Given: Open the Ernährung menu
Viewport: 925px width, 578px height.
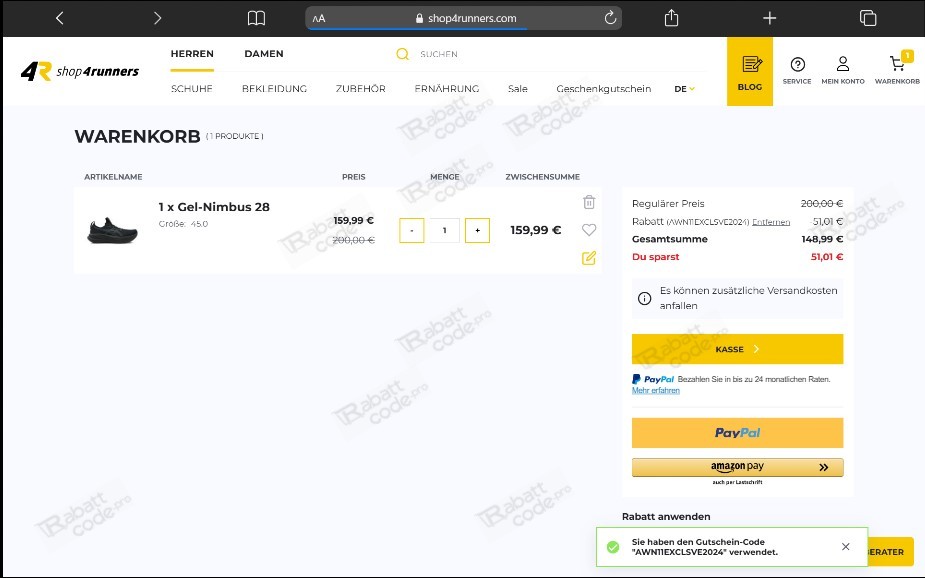Looking at the screenshot, I should pyautogui.click(x=447, y=89).
